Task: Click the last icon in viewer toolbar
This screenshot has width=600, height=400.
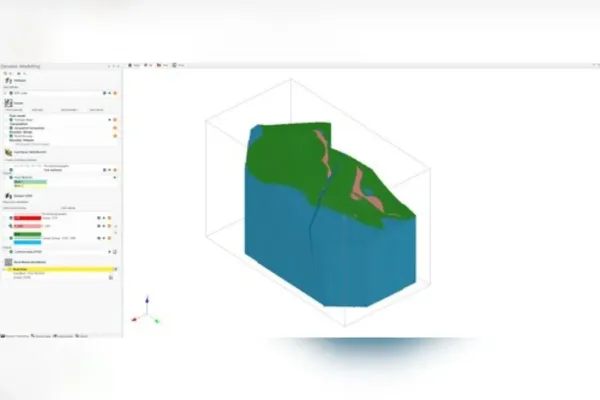Action: pyautogui.click(x=174, y=65)
